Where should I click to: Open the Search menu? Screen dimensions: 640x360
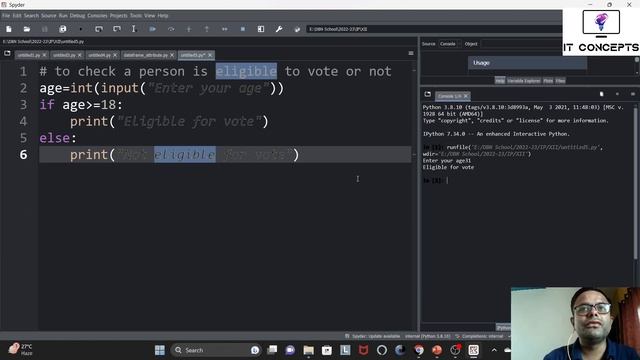coord(31,16)
